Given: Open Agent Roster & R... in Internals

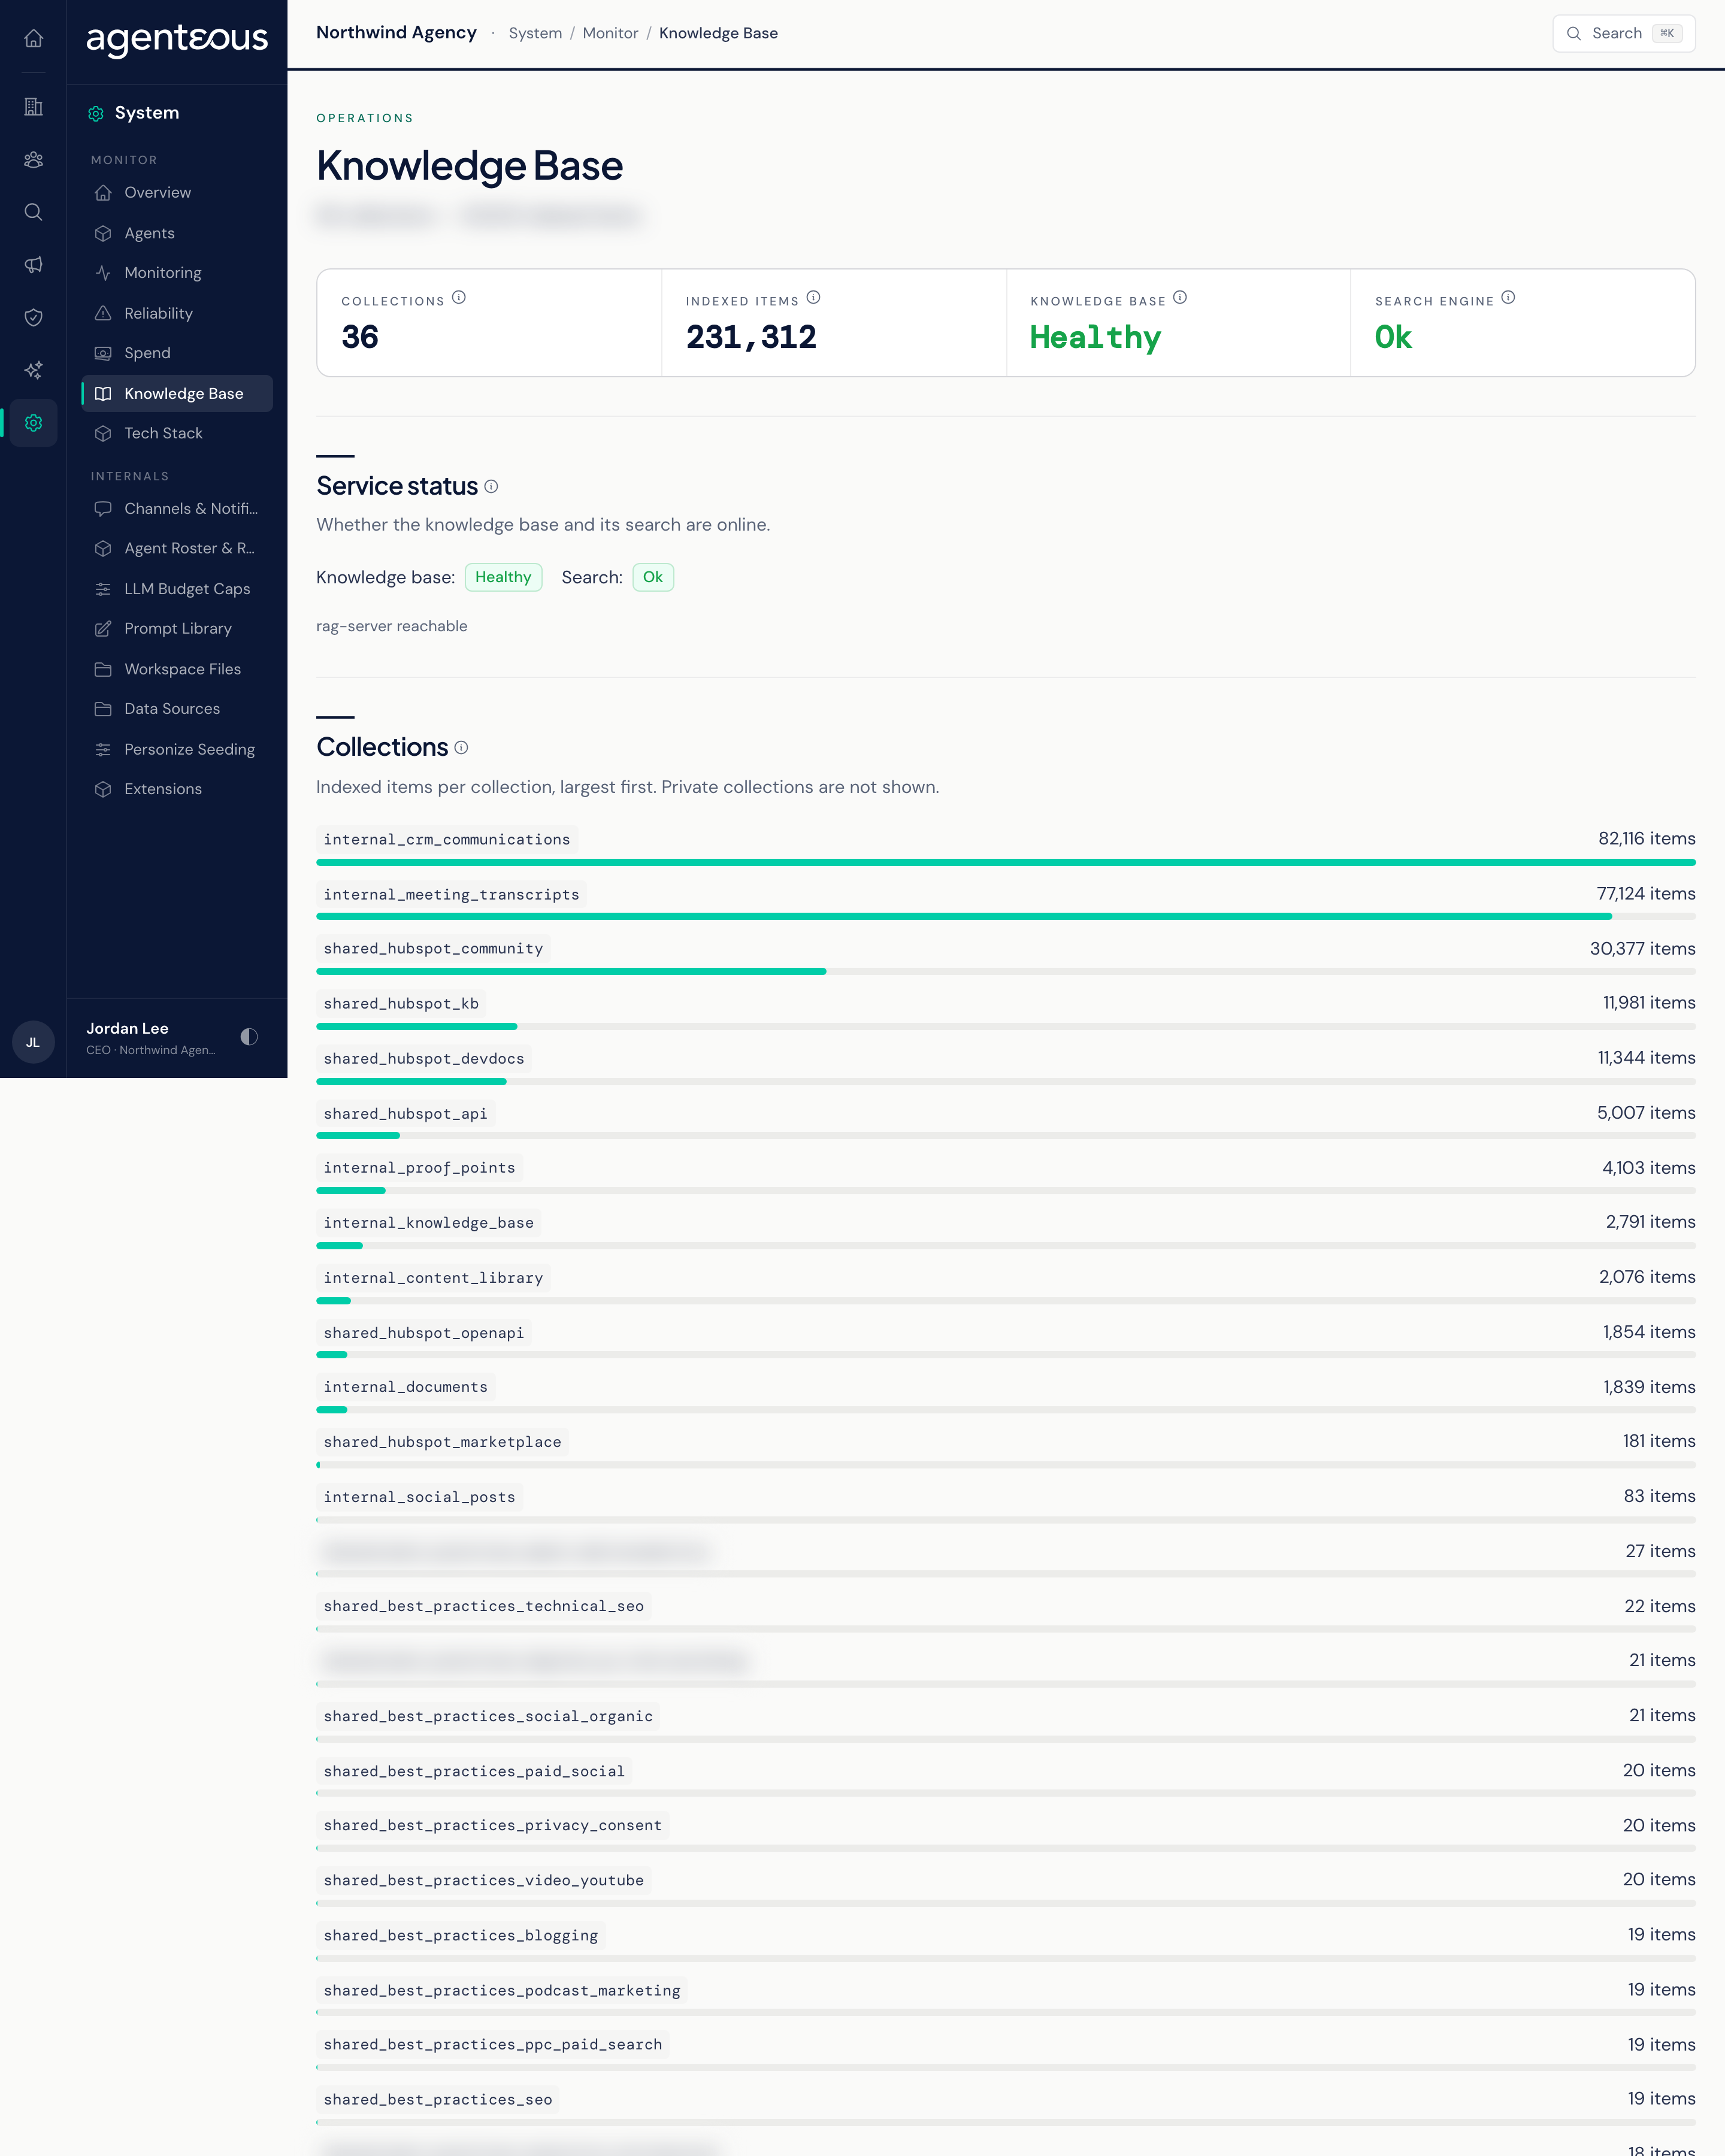Looking at the screenshot, I should (177, 549).
